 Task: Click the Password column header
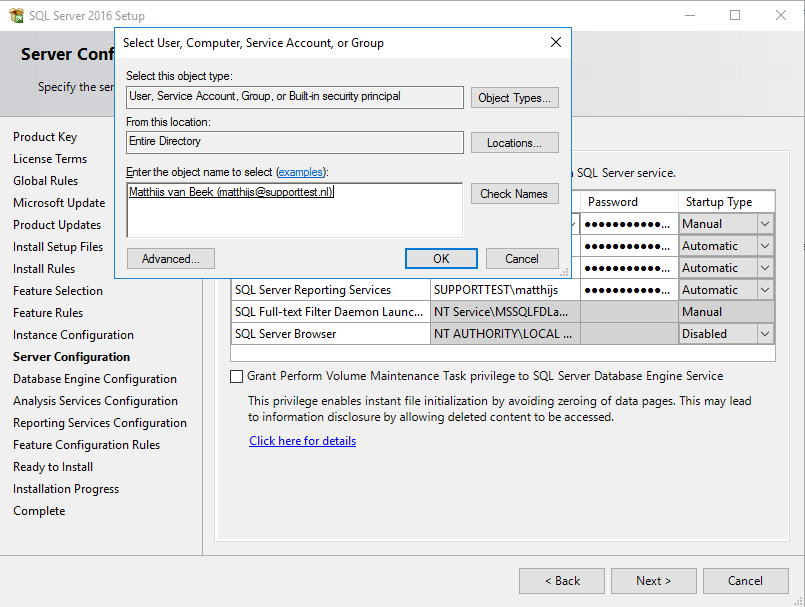(629, 202)
